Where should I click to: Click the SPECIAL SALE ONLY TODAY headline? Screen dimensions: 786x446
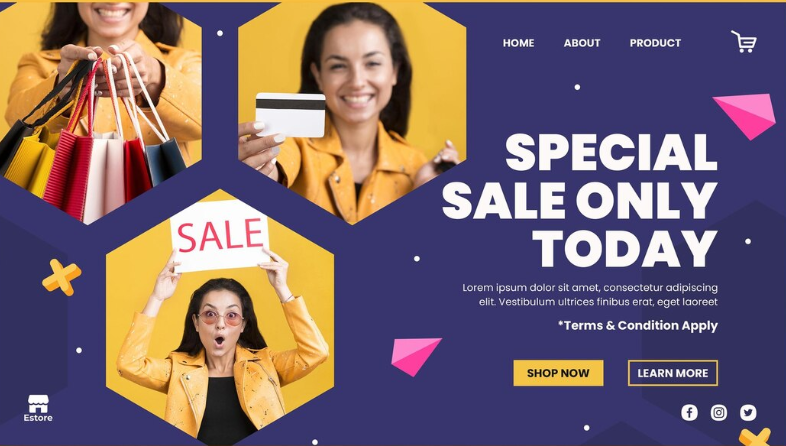click(580, 200)
